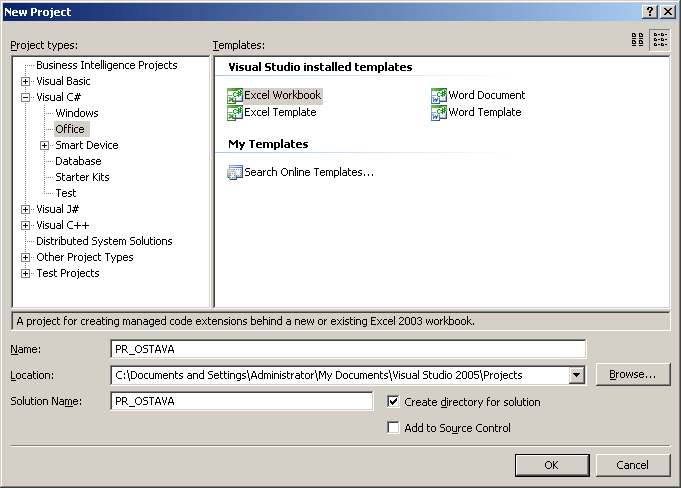The height and width of the screenshot is (488, 681).
Task: Close the New Project dialog
Action: click(668, 12)
